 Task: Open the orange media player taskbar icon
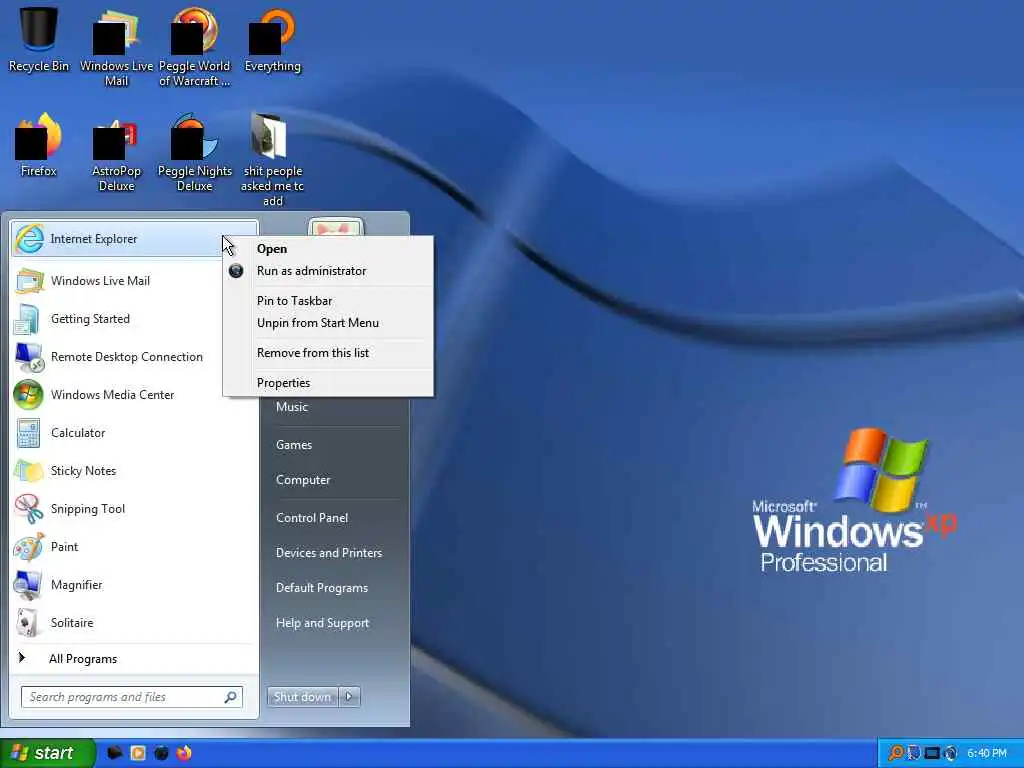click(x=138, y=753)
